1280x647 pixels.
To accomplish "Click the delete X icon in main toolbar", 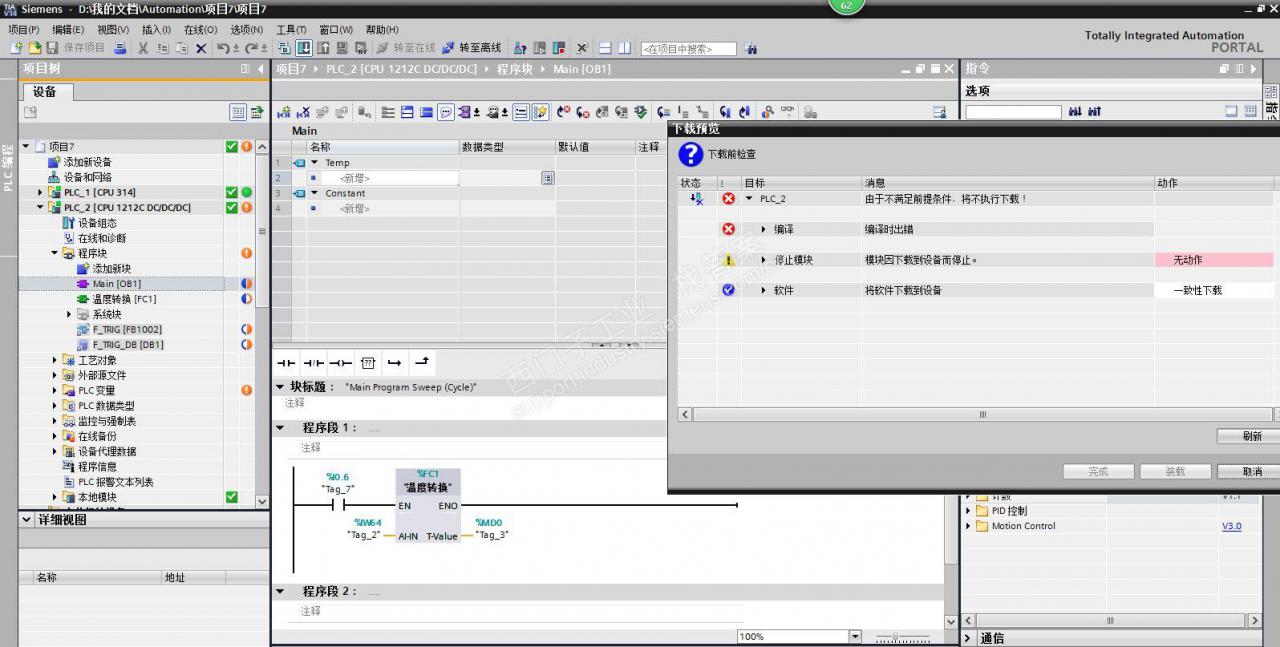I will 201,48.
